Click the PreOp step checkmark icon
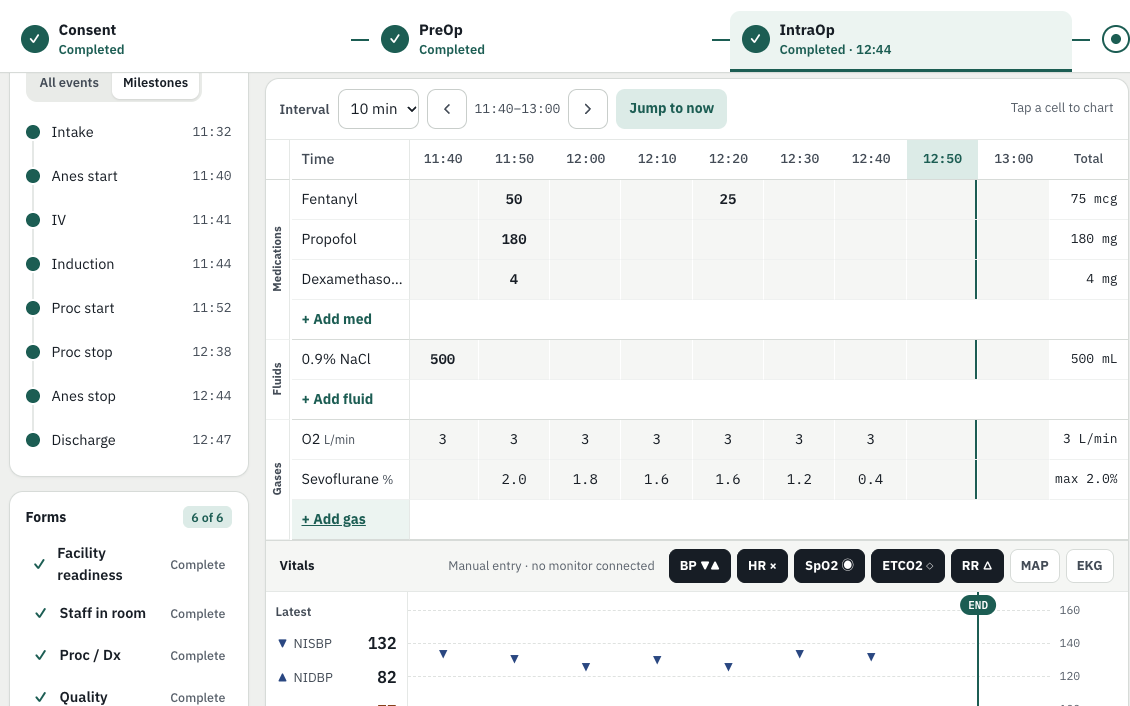The width and height of the screenshot is (1130, 706). point(395,39)
